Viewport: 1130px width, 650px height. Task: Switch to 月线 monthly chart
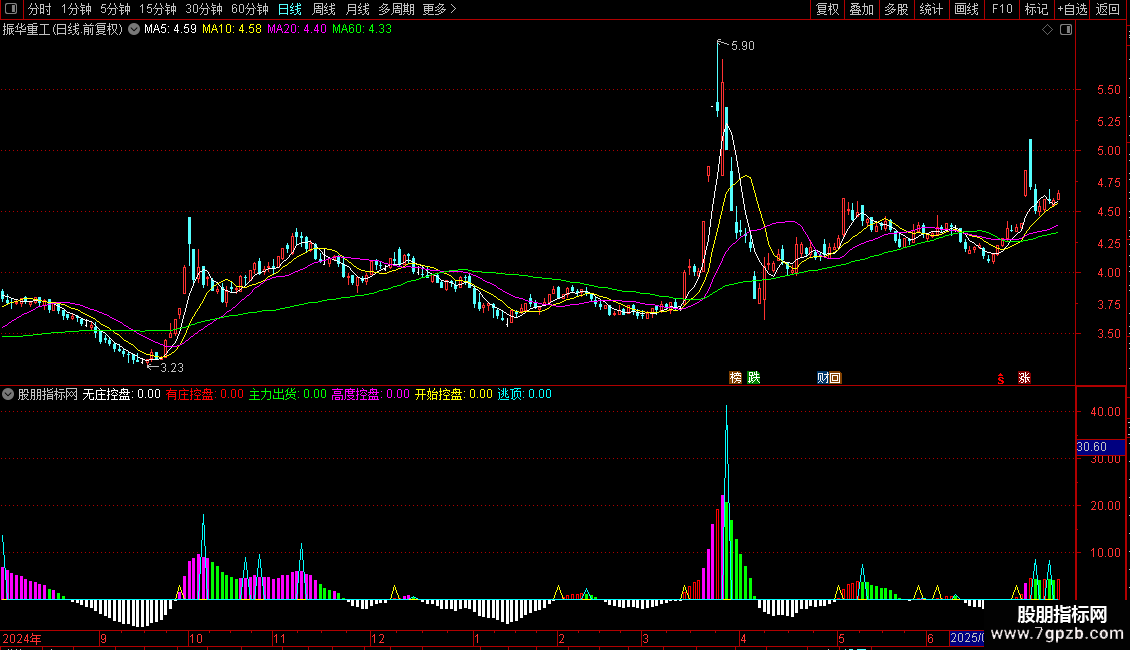357,9
